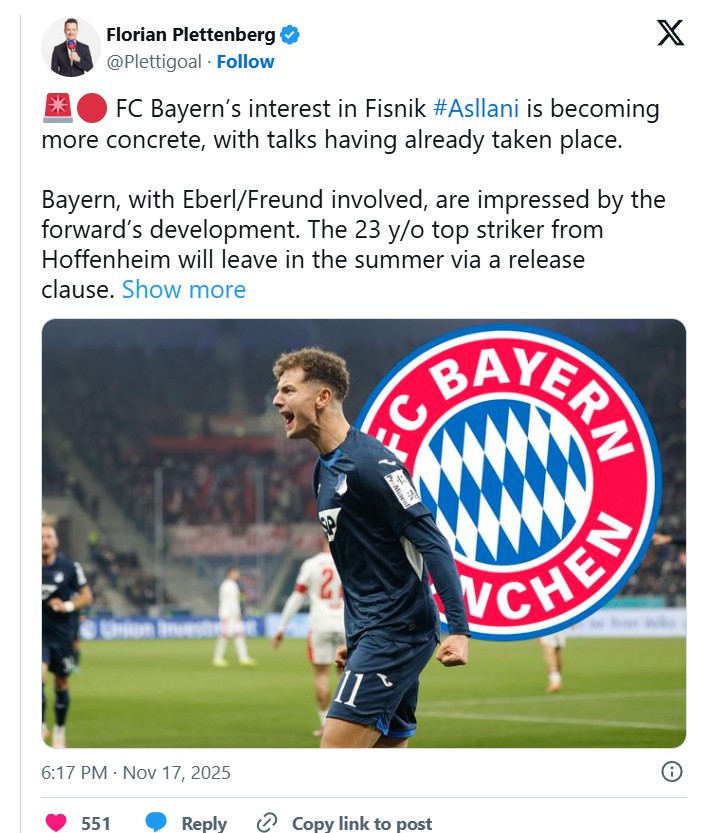Click the blue verified badge
Image resolution: width=705 pixels, height=833 pixels.
coord(290,35)
